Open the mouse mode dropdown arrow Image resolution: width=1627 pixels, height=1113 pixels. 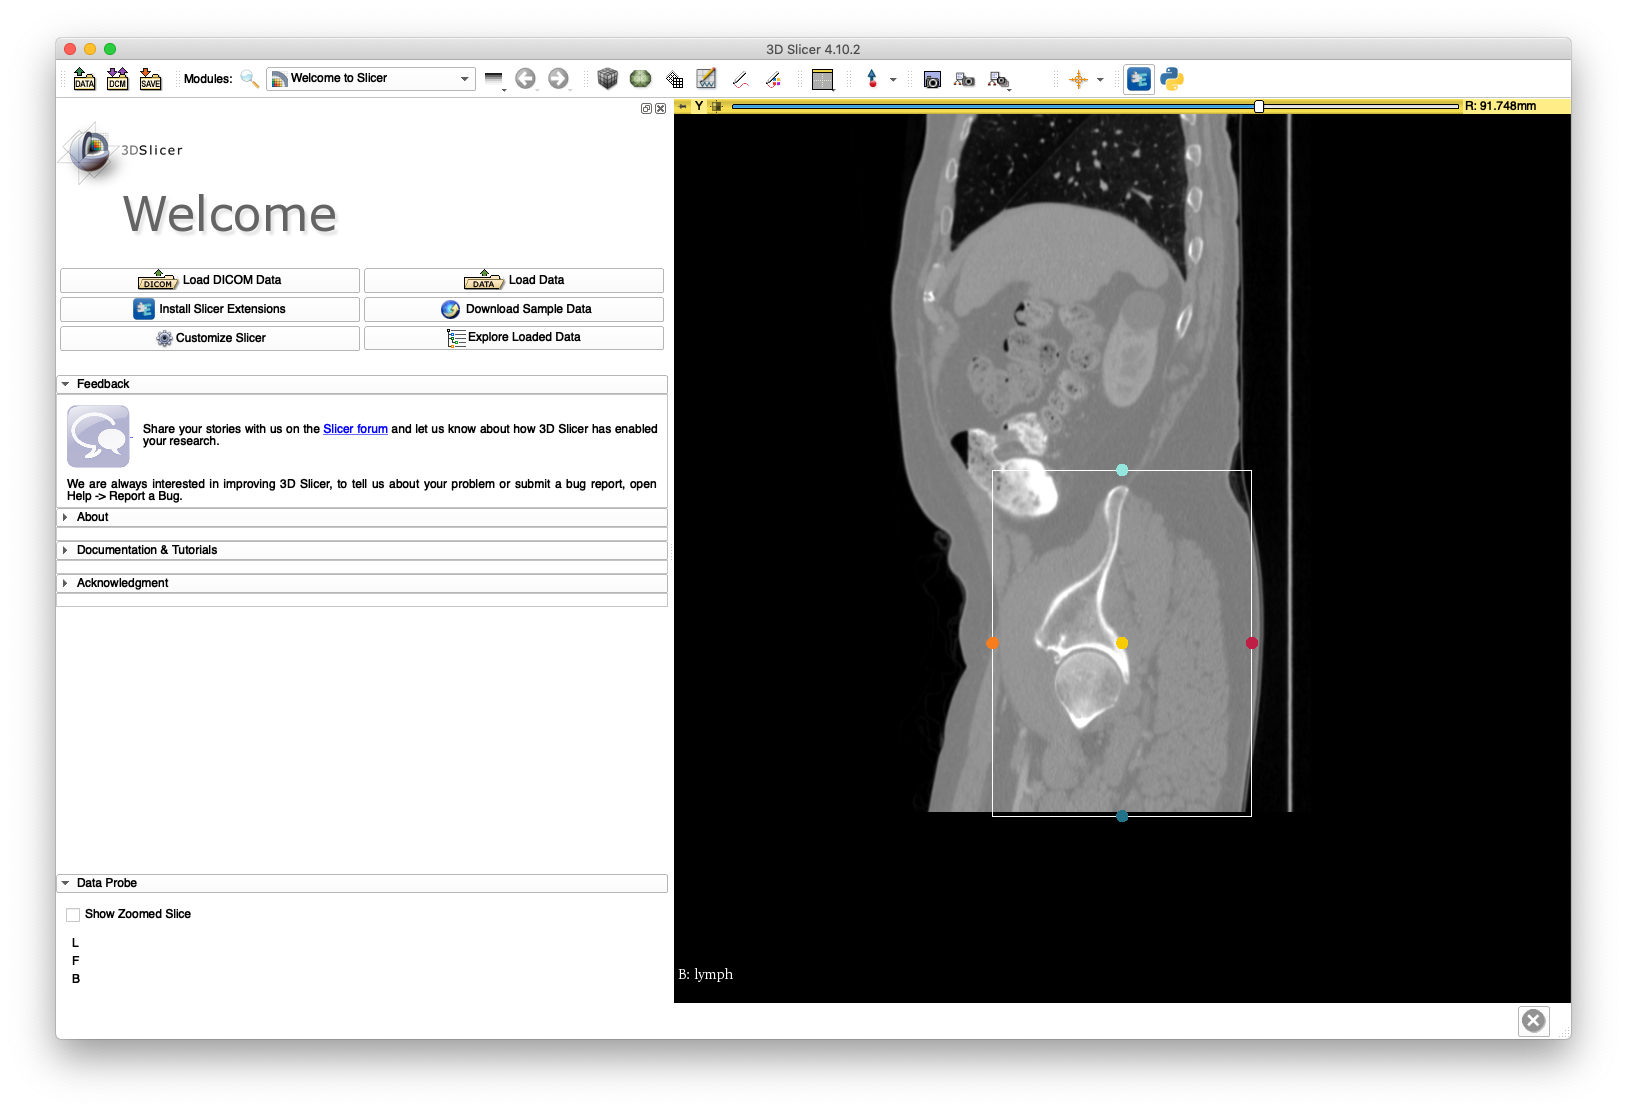[893, 80]
